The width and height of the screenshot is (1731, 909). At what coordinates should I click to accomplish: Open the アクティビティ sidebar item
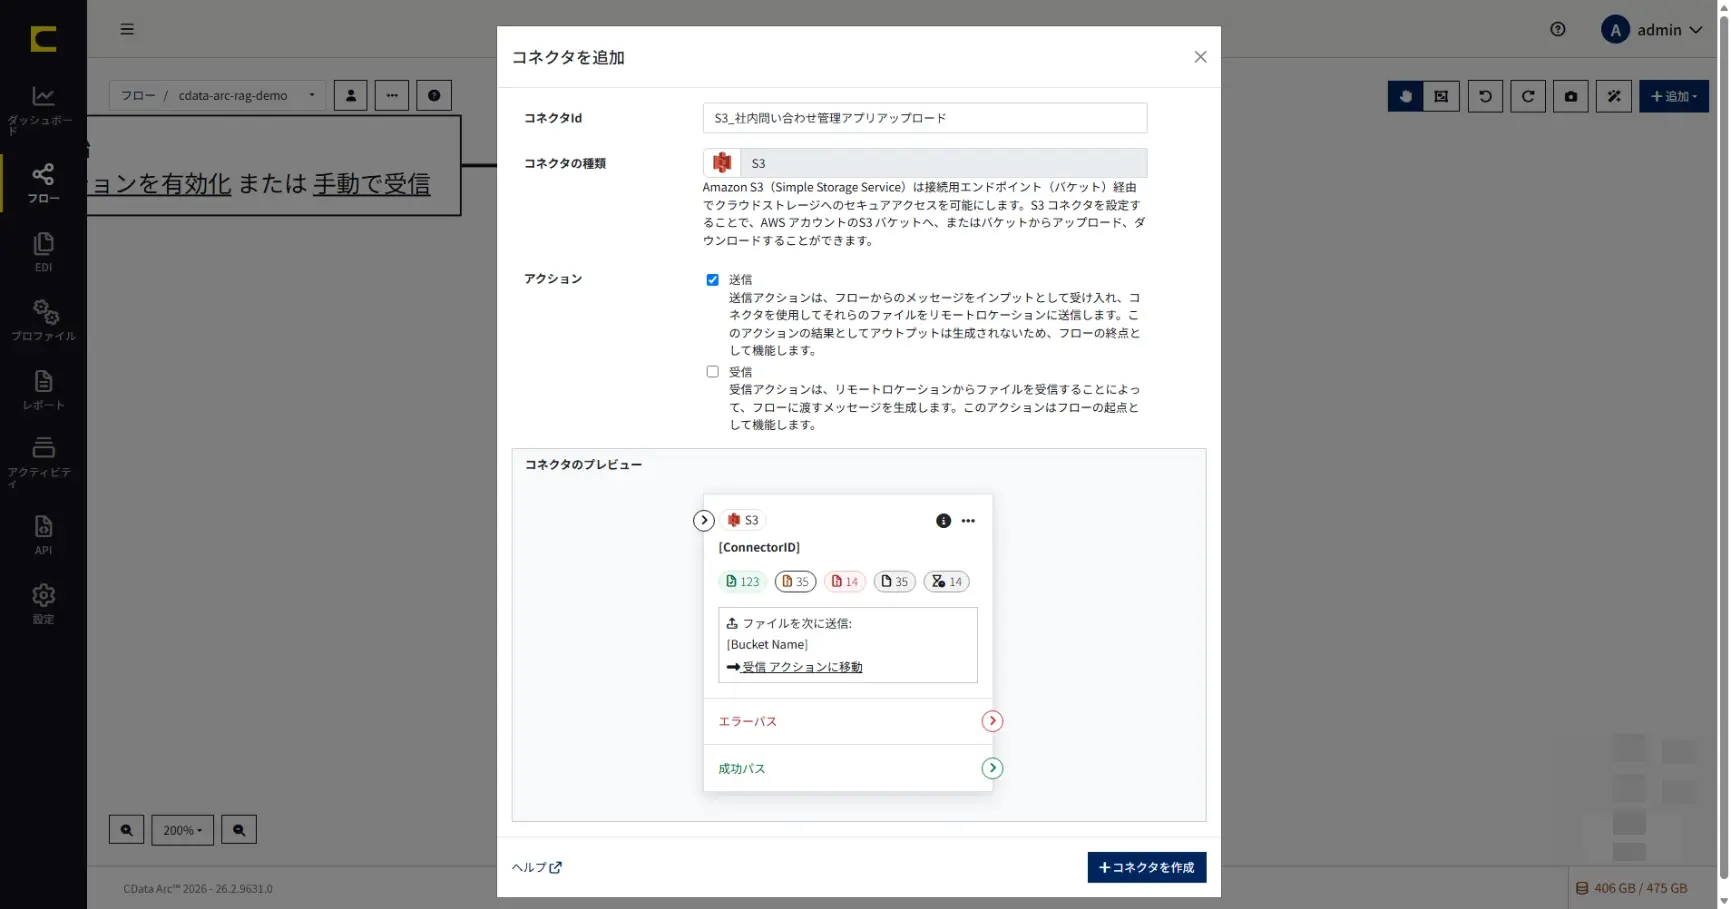[x=43, y=462]
